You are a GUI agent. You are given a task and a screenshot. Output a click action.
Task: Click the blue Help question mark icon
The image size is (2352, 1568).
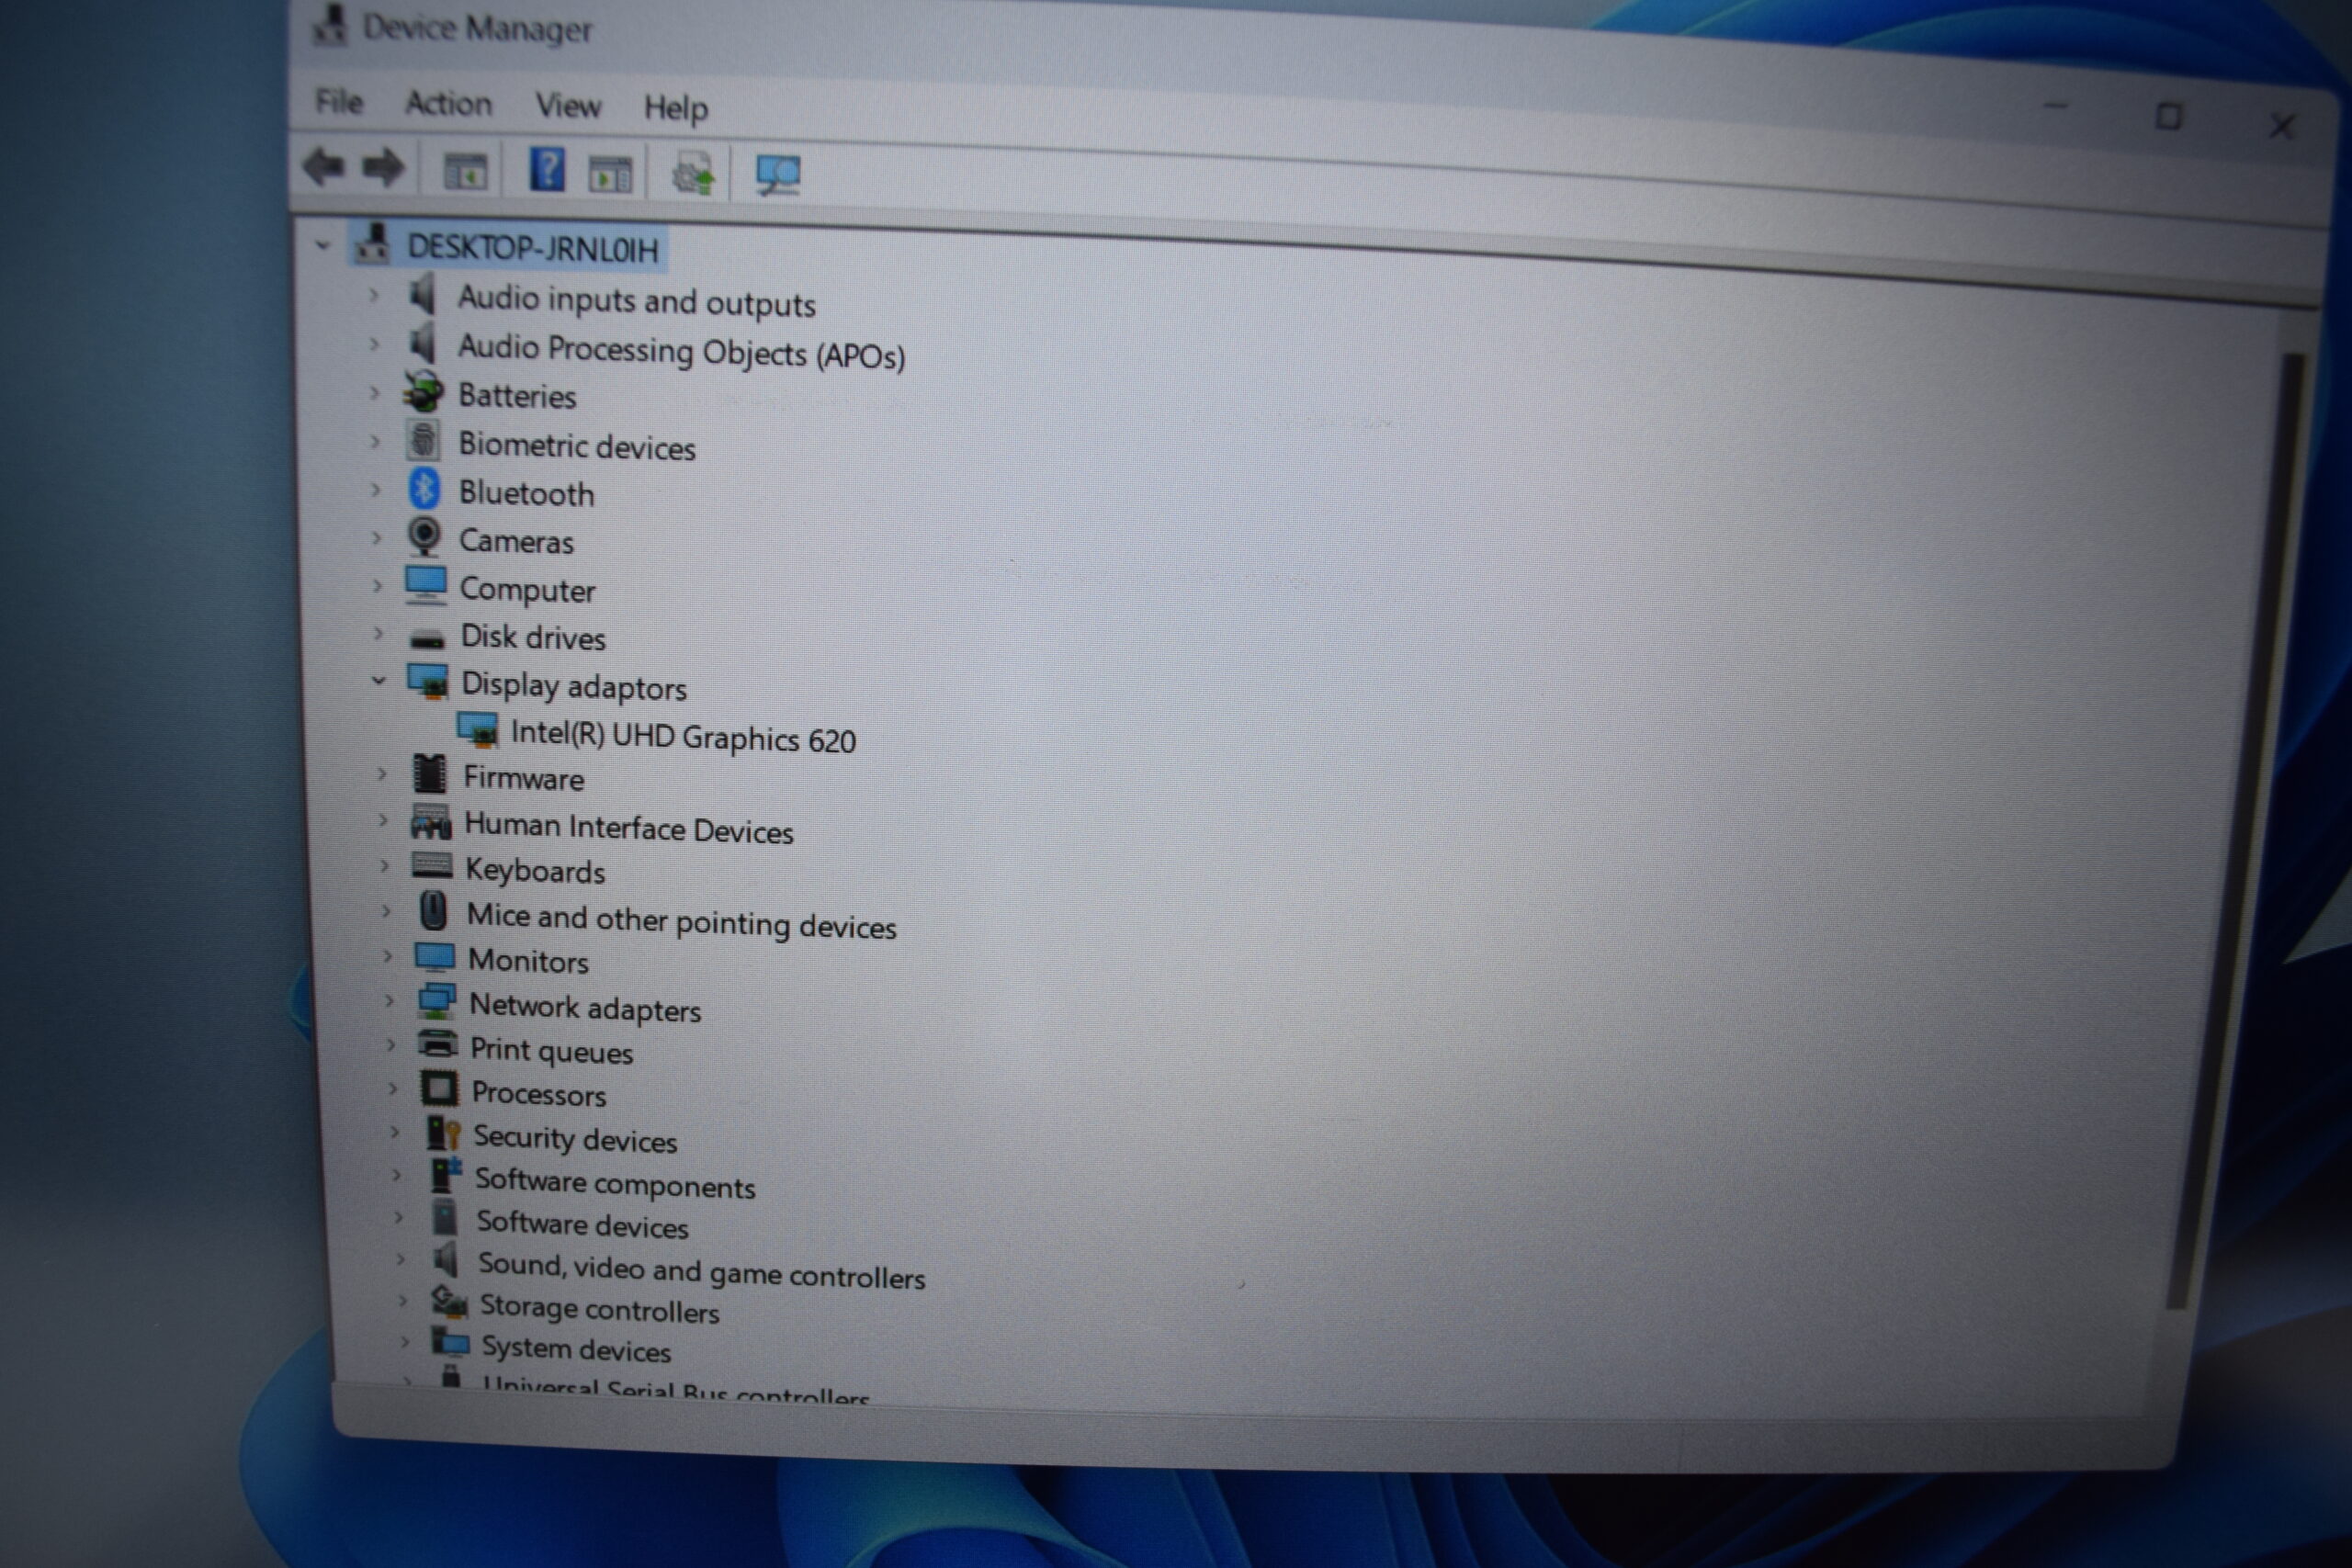[546, 170]
